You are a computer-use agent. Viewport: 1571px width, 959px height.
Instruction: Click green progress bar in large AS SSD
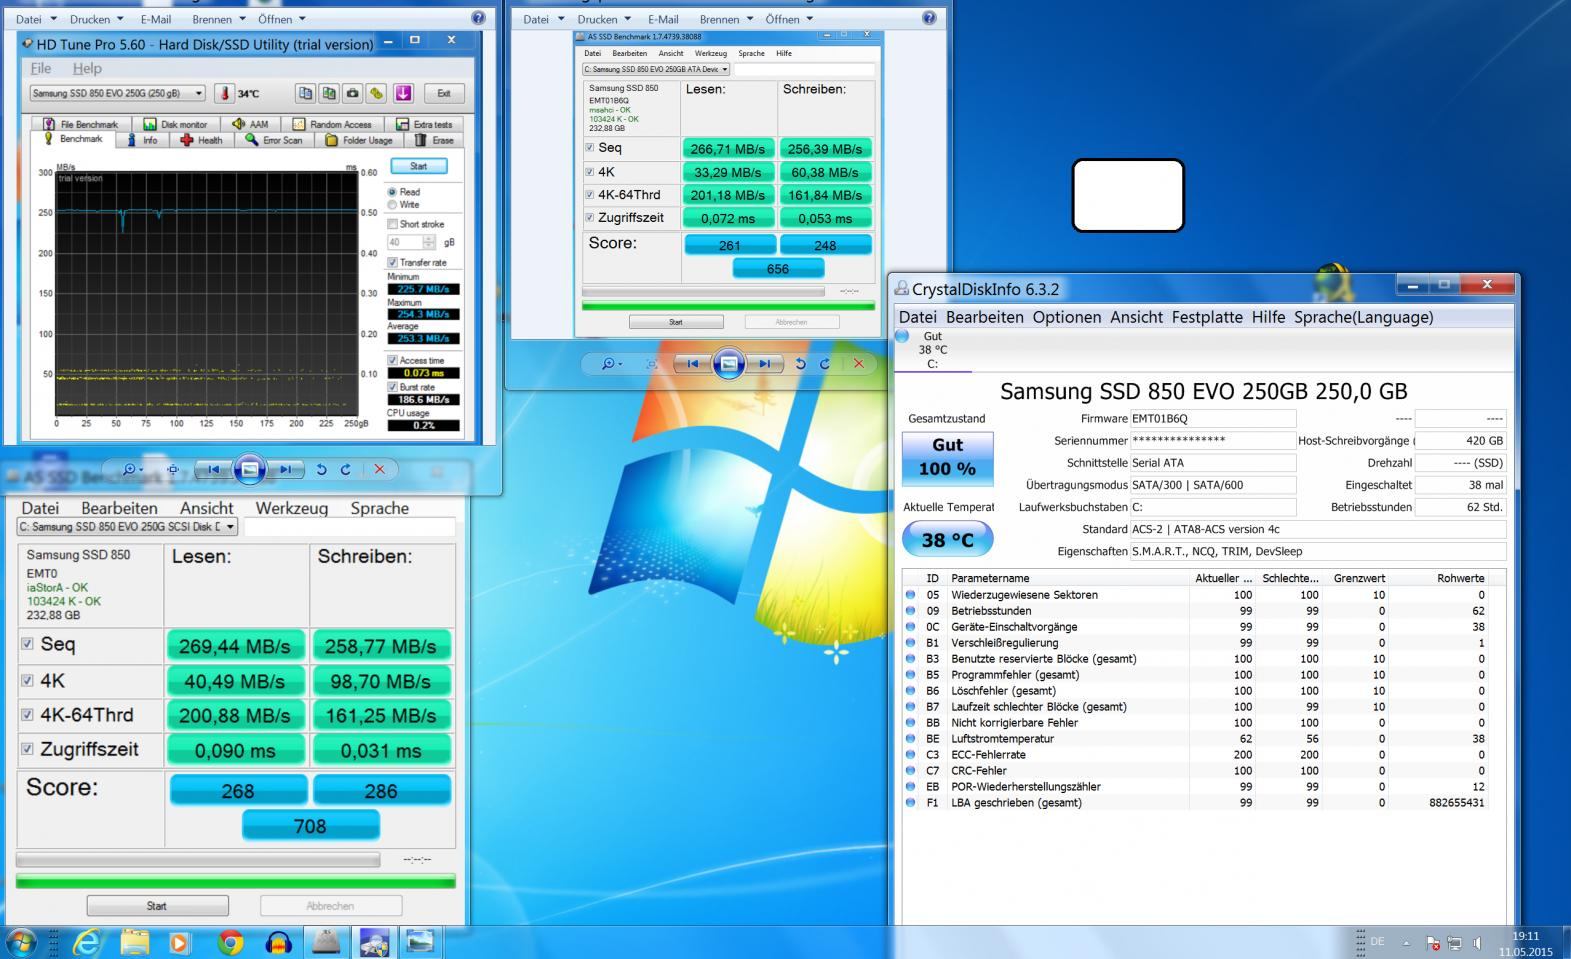pyautogui.click(x=236, y=881)
